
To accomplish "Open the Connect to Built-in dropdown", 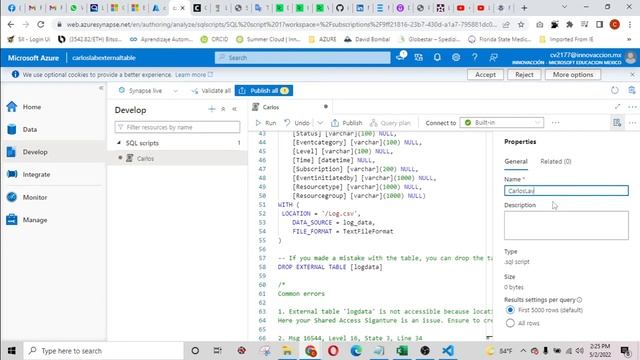I will coord(502,122).
